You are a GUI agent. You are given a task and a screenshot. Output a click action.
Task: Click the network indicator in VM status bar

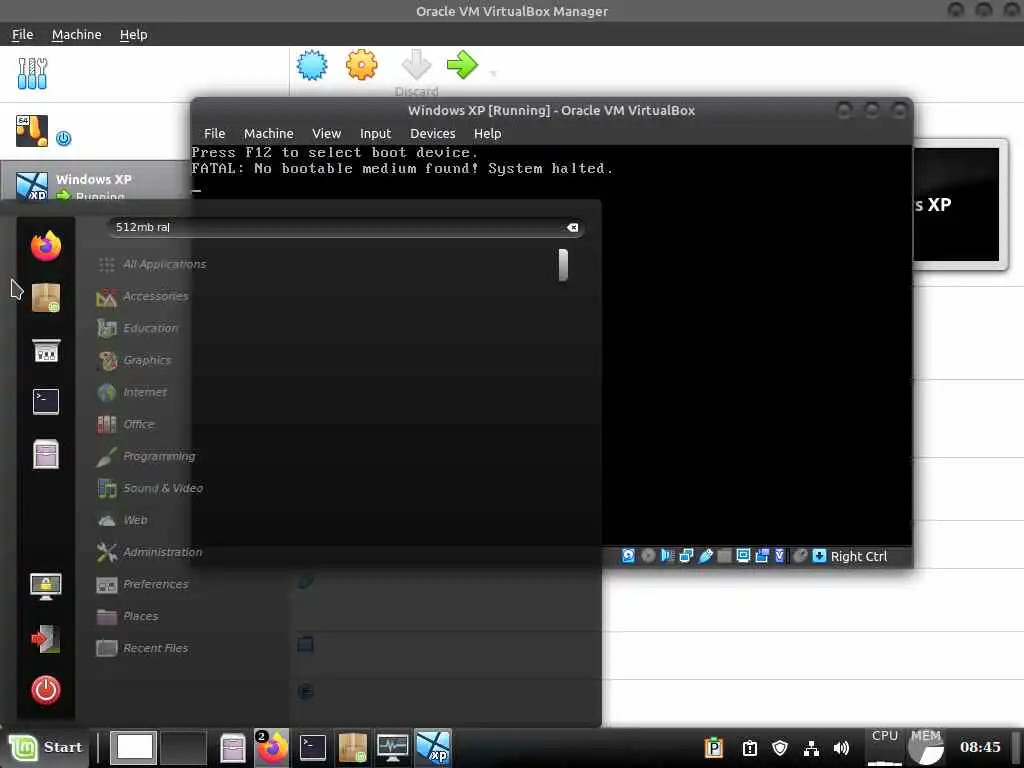pyautogui.click(x=686, y=556)
